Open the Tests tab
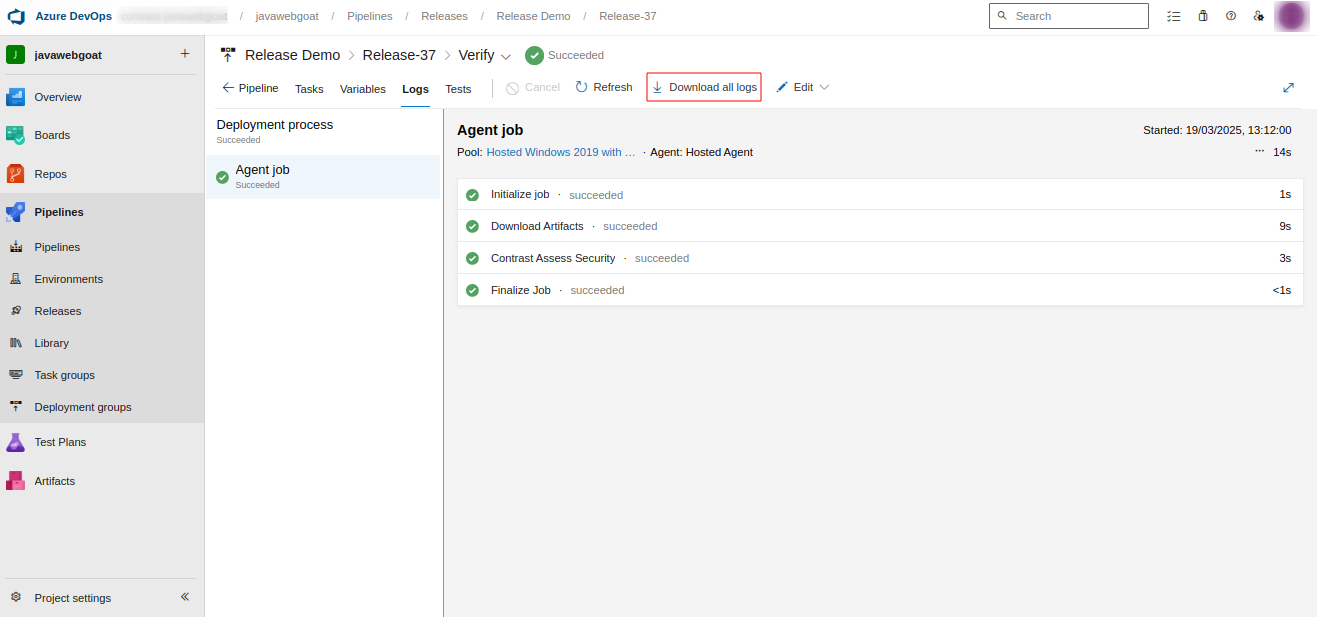The width and height of the screenshot is (1317, 617). [458, 89]
